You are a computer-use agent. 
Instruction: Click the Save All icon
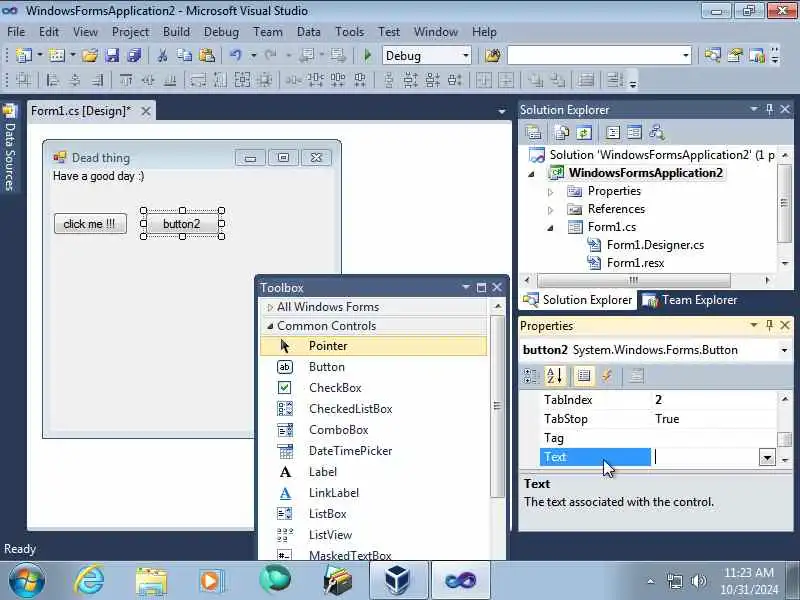tap(134, 55)
